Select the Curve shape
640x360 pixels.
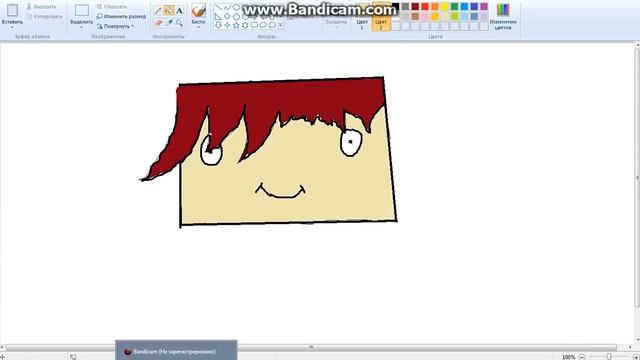(x=227, y=7)
